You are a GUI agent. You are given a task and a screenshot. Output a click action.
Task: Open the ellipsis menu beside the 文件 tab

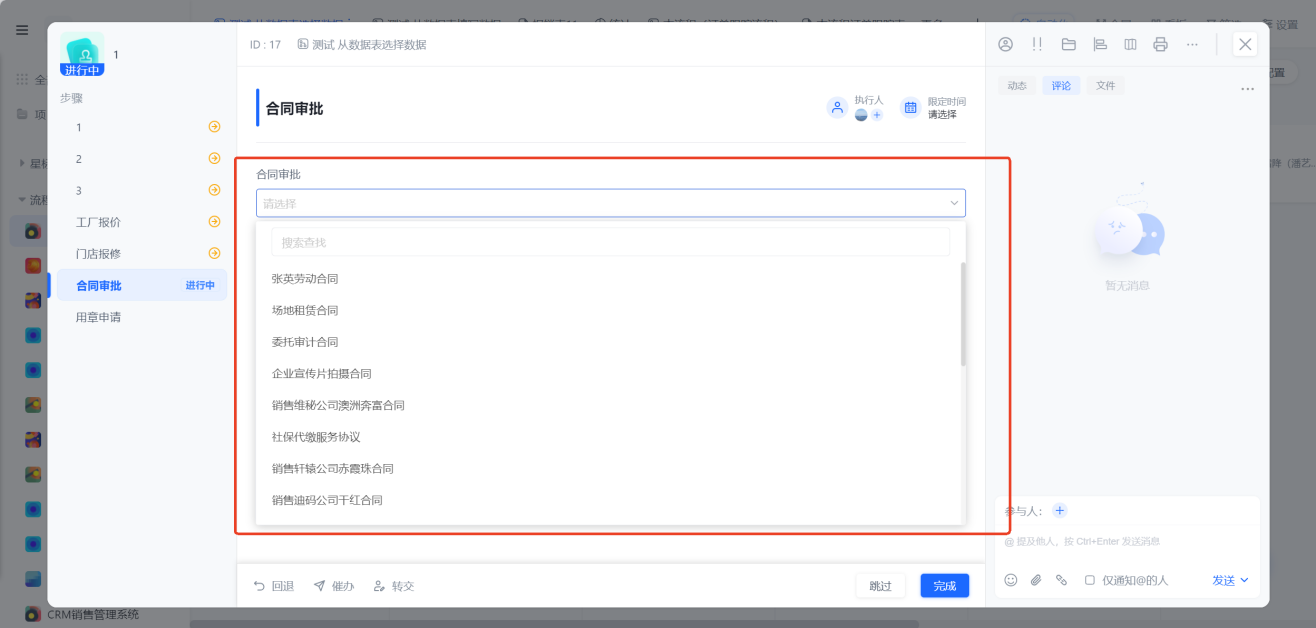coord(1247,89)
